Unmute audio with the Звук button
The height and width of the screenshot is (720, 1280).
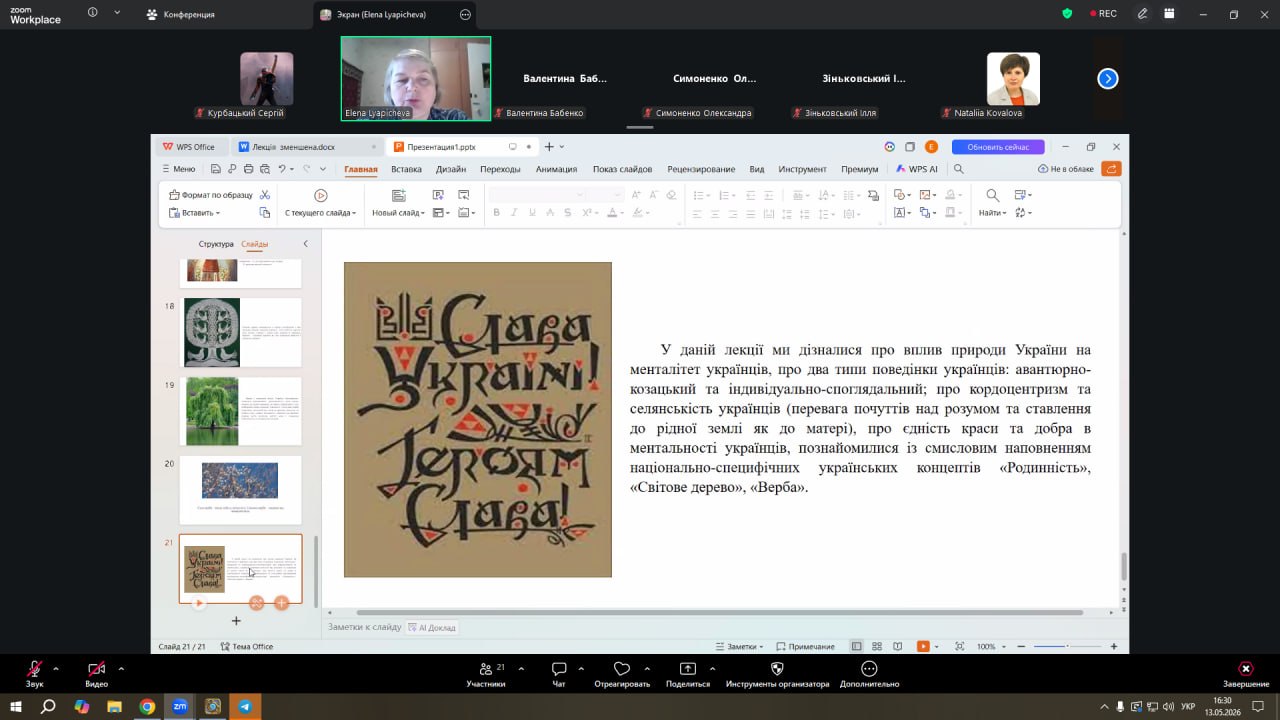tap(35, 674)
